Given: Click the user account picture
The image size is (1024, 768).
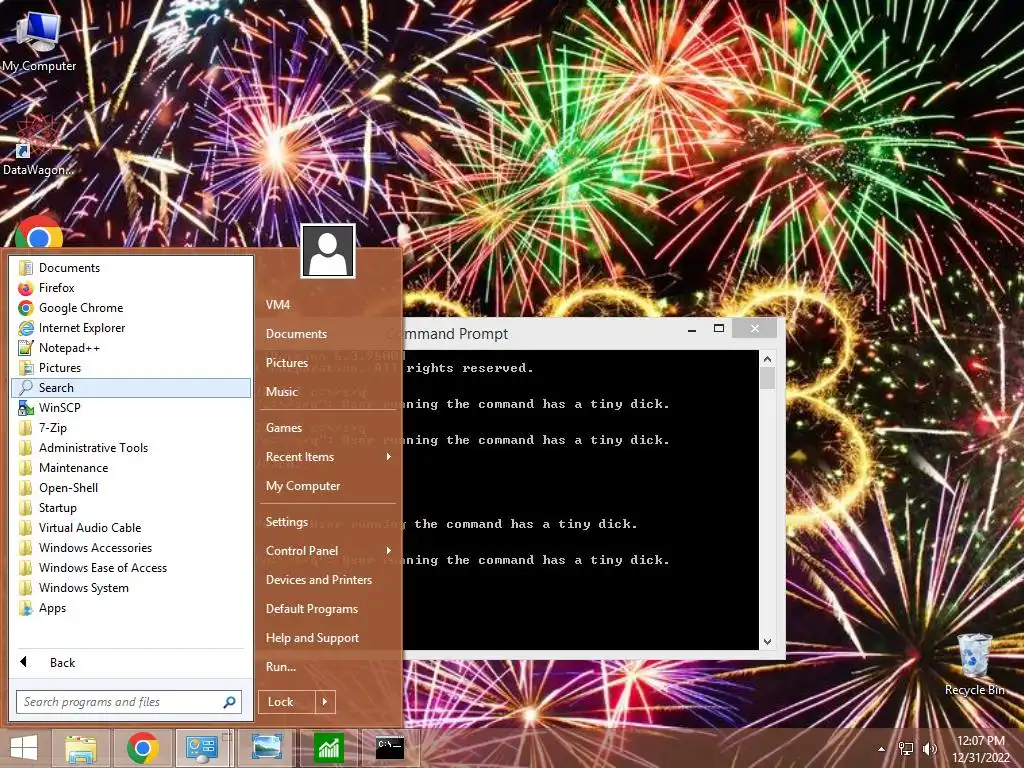Looking at the screenshot, I should (x=328, y=251).
